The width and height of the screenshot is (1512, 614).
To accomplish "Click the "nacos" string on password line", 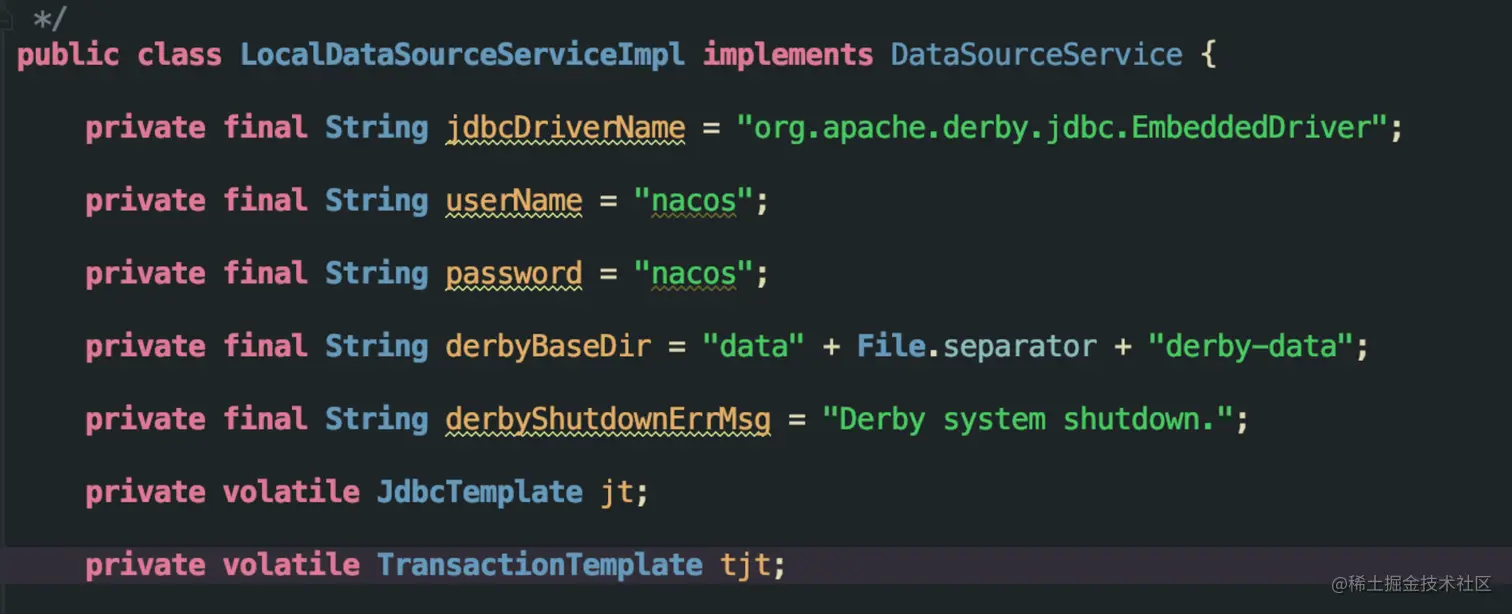I will (x=693, y=274).
